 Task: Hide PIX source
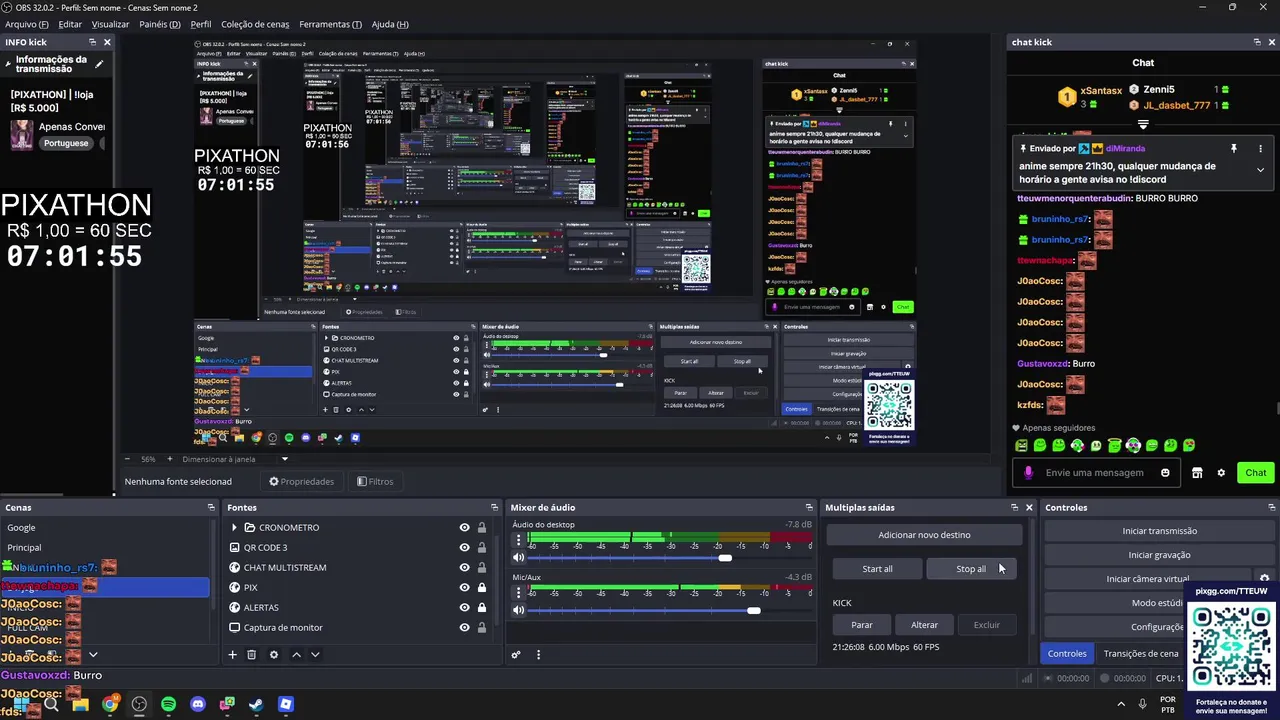464,588
